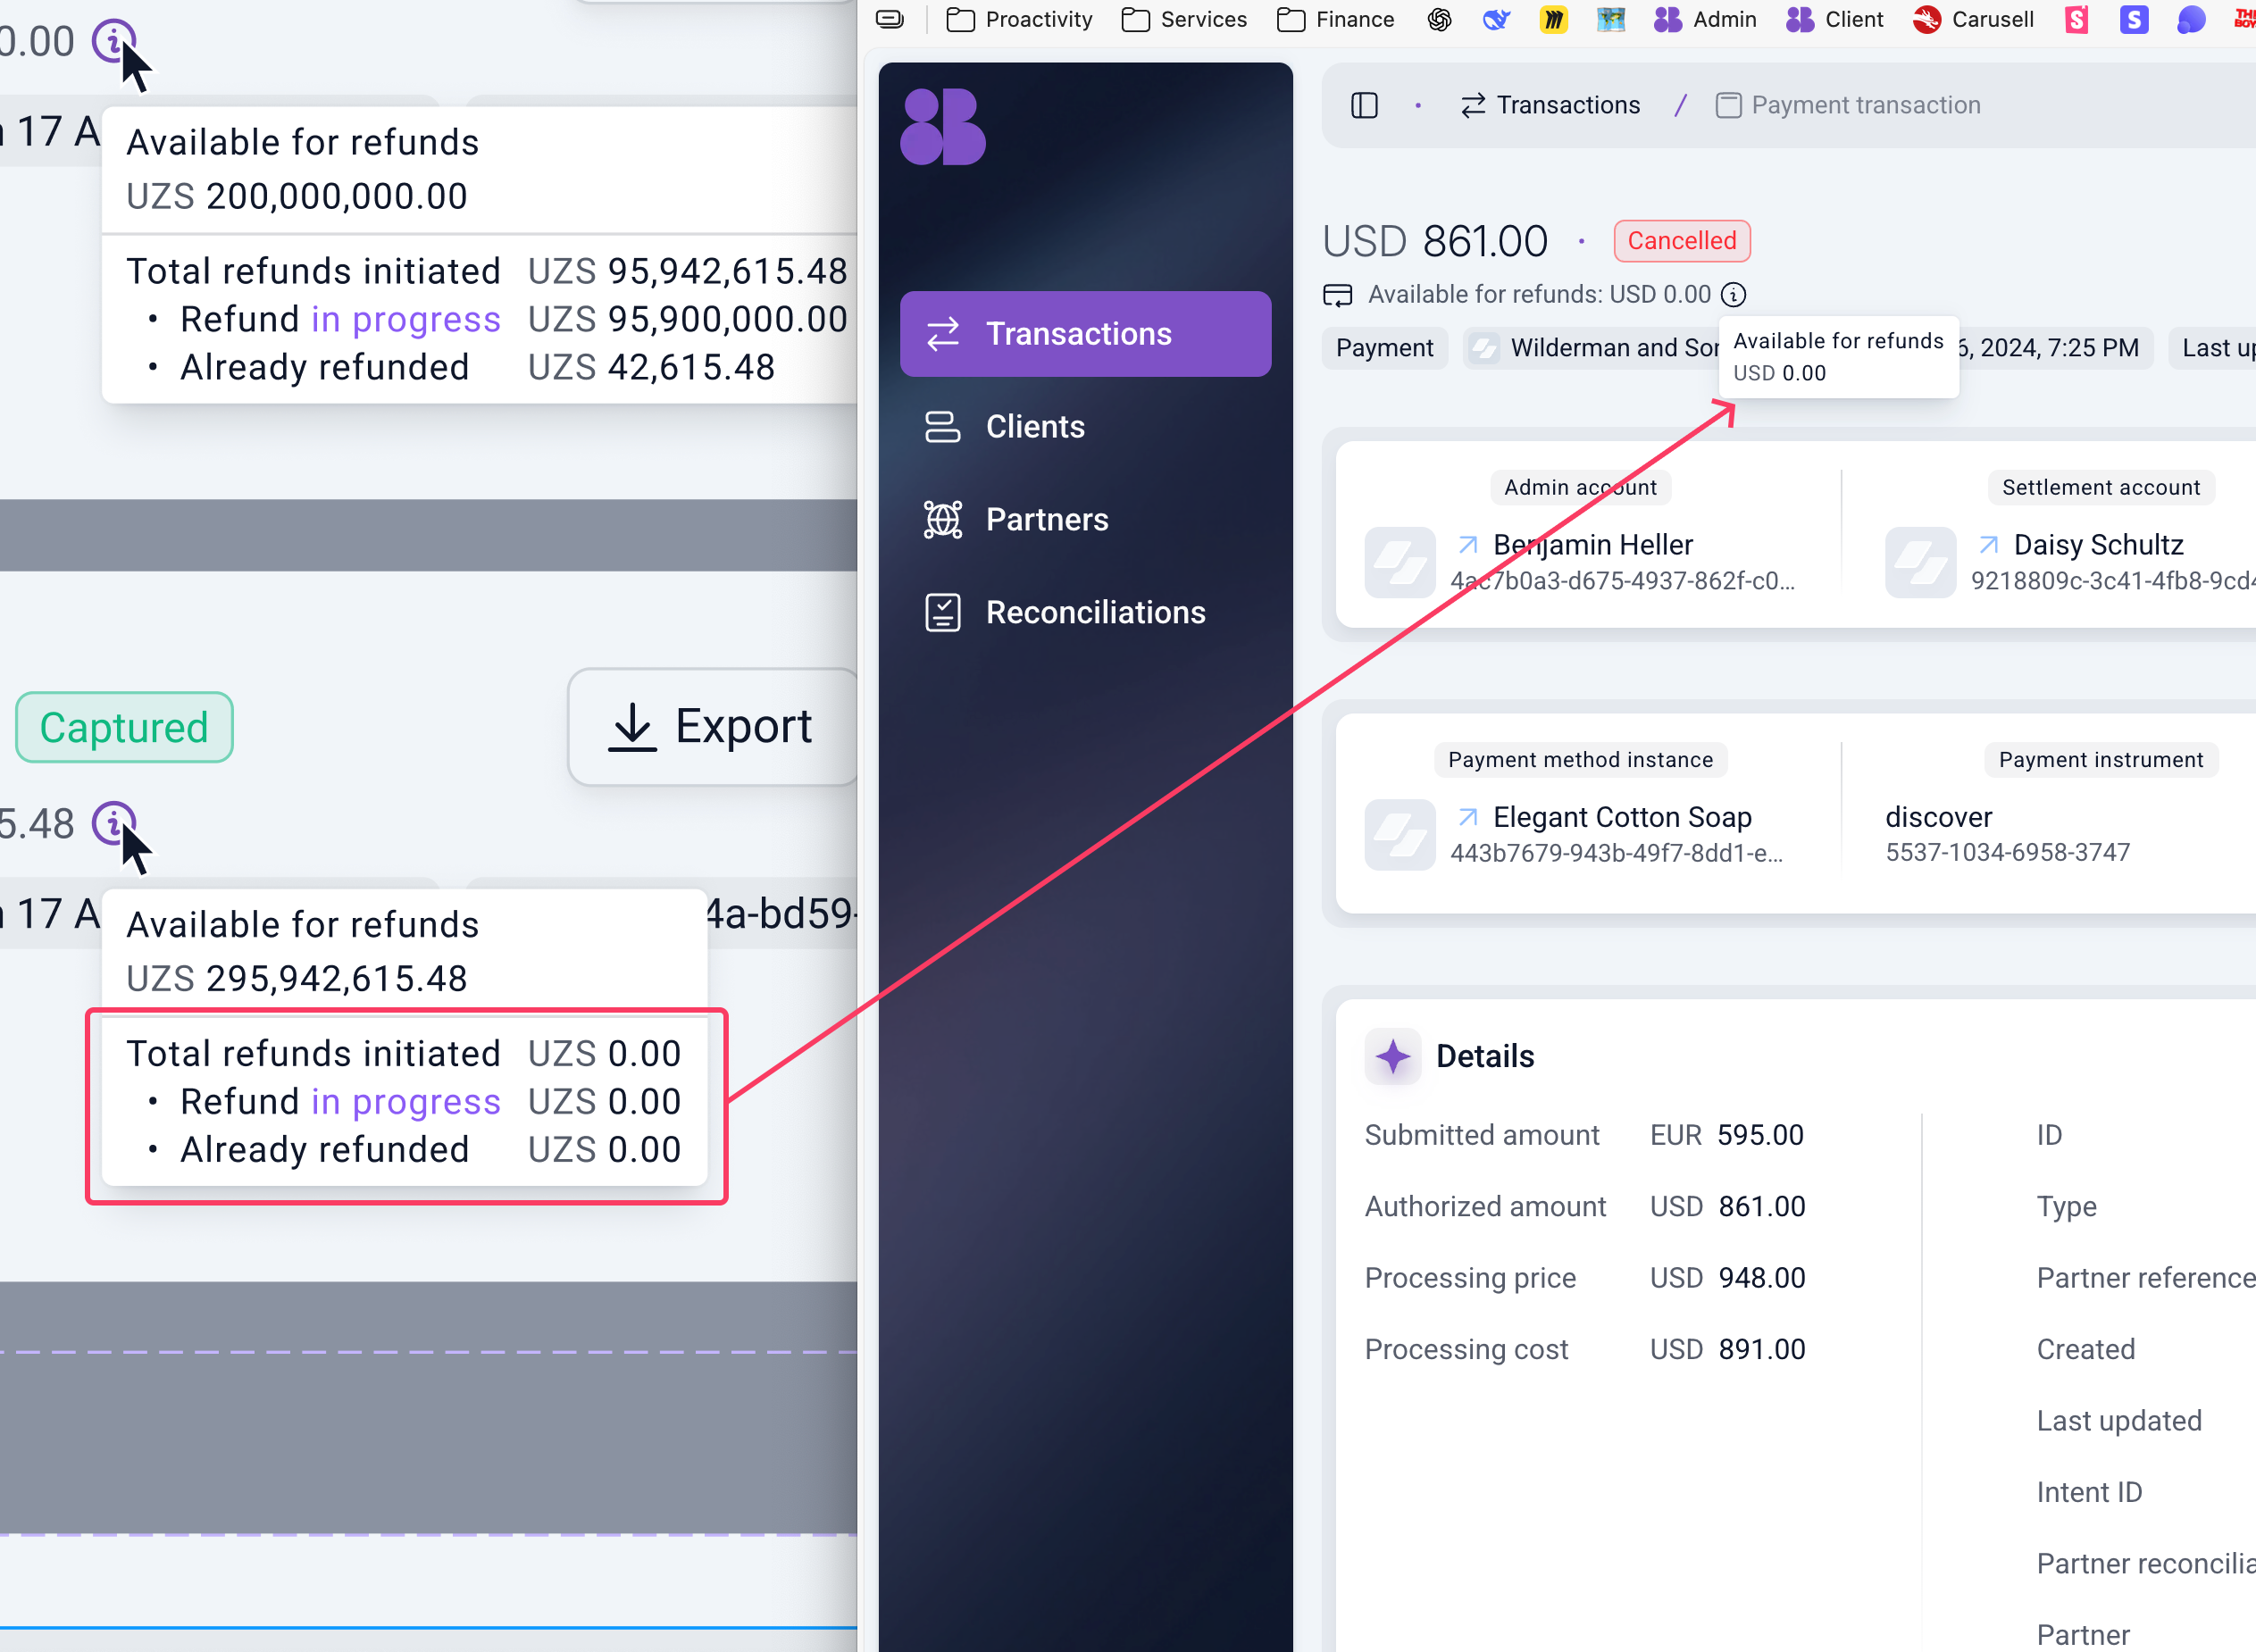Open the blue S bookmark icon
Image resolution: width=2256 pixels, height=1652 pixels.
[2134, 20]
